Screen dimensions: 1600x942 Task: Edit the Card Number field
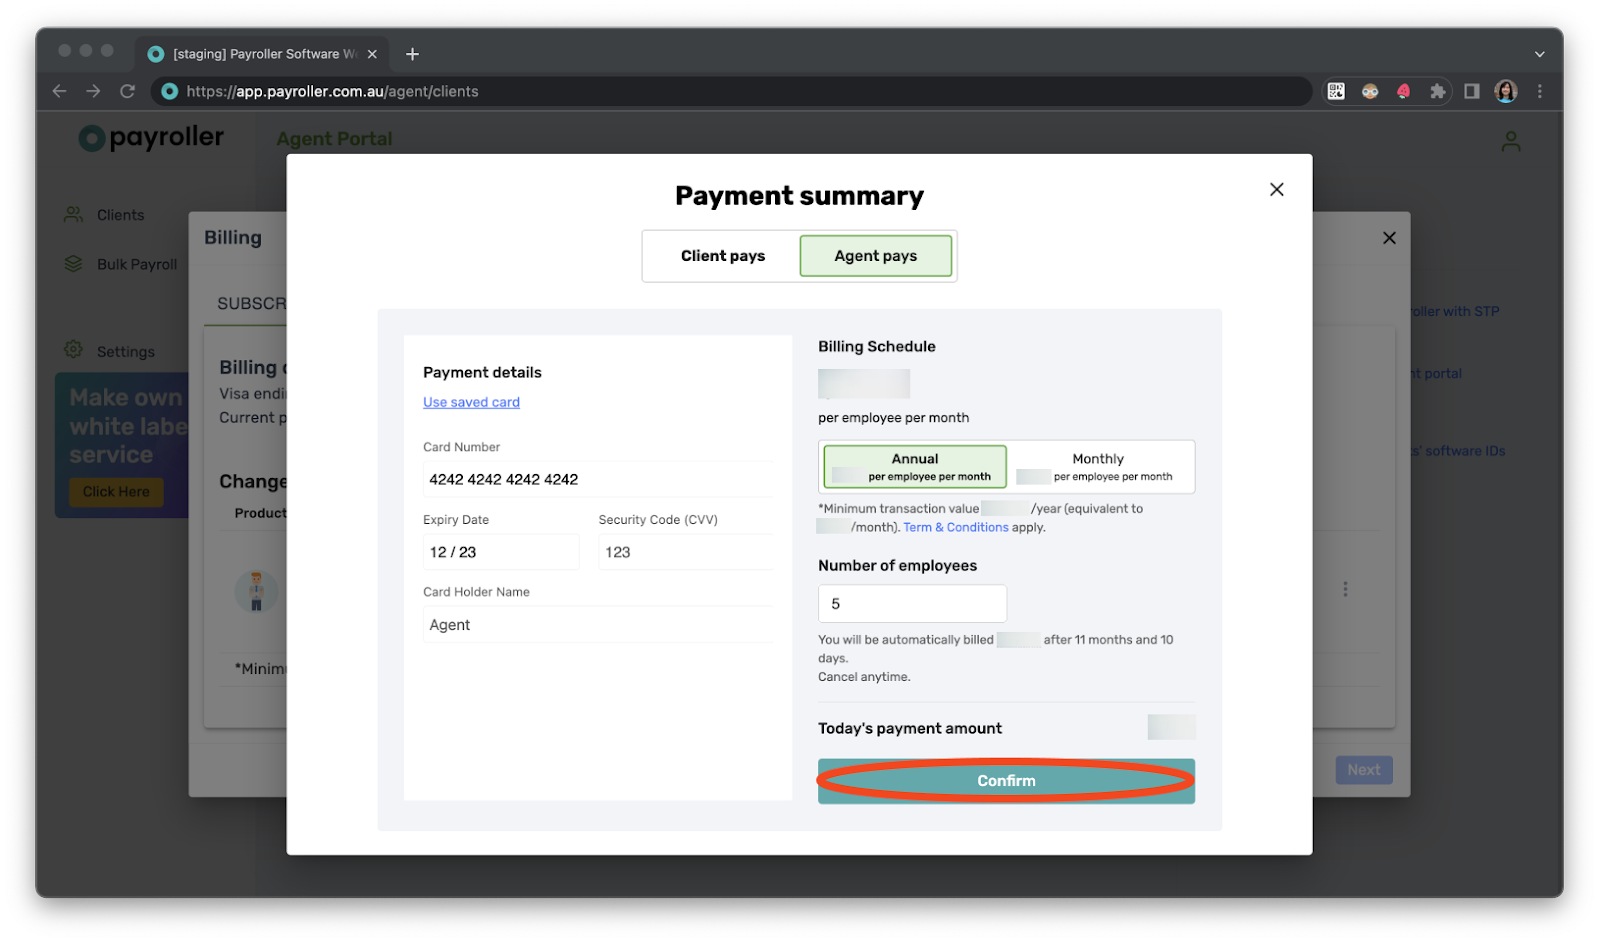pos(598,479)
